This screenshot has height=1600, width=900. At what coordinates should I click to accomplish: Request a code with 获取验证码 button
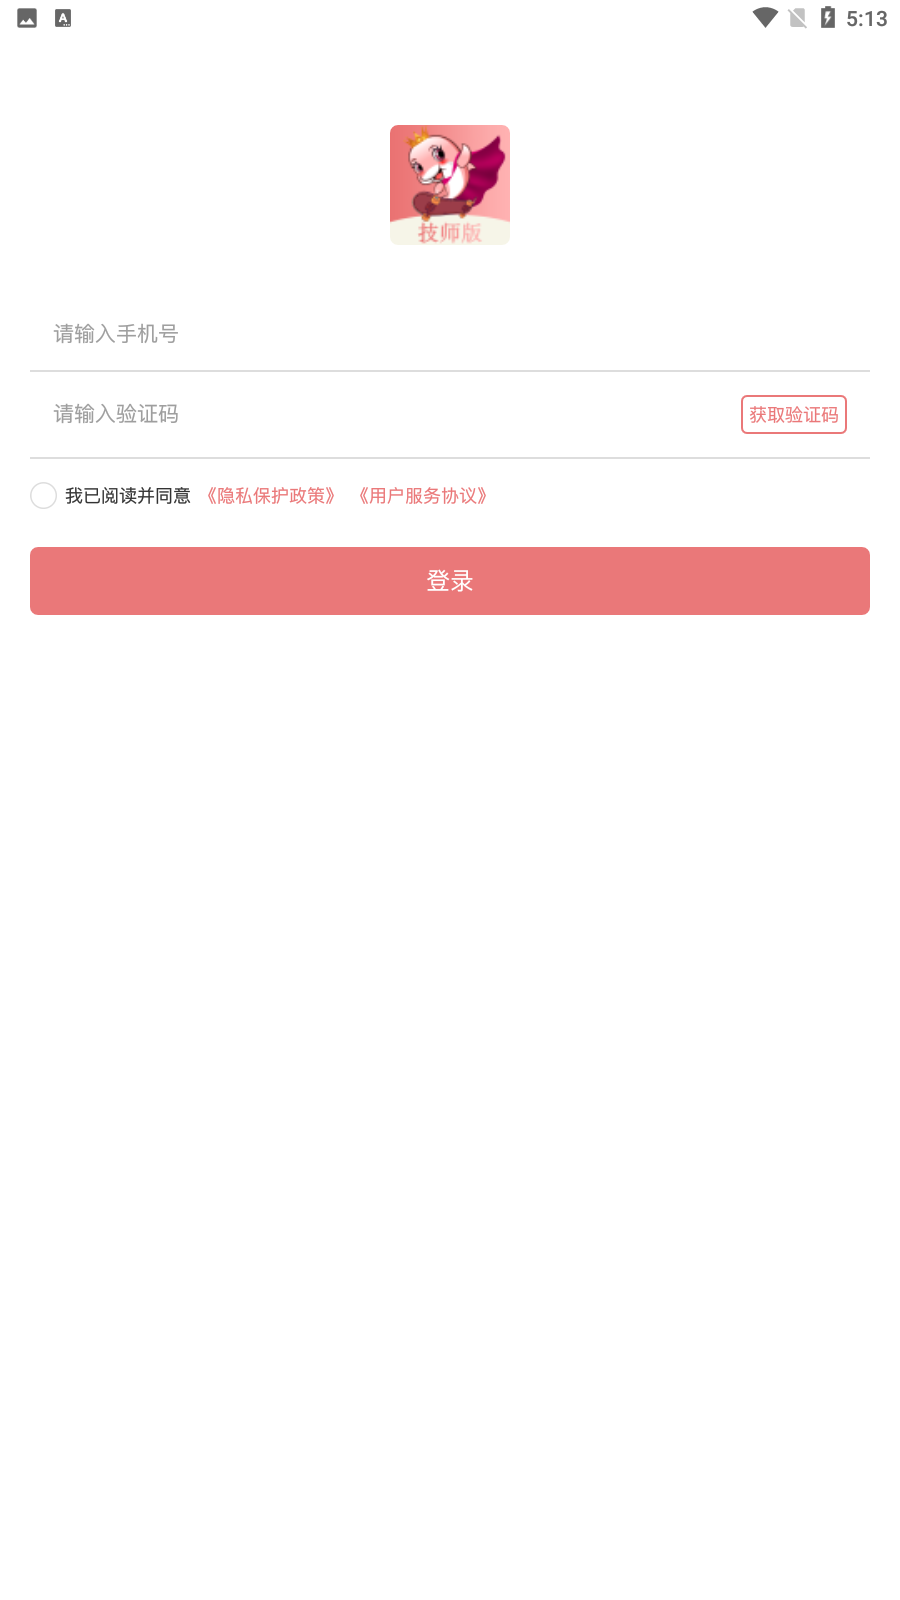(x=794, y=415)
